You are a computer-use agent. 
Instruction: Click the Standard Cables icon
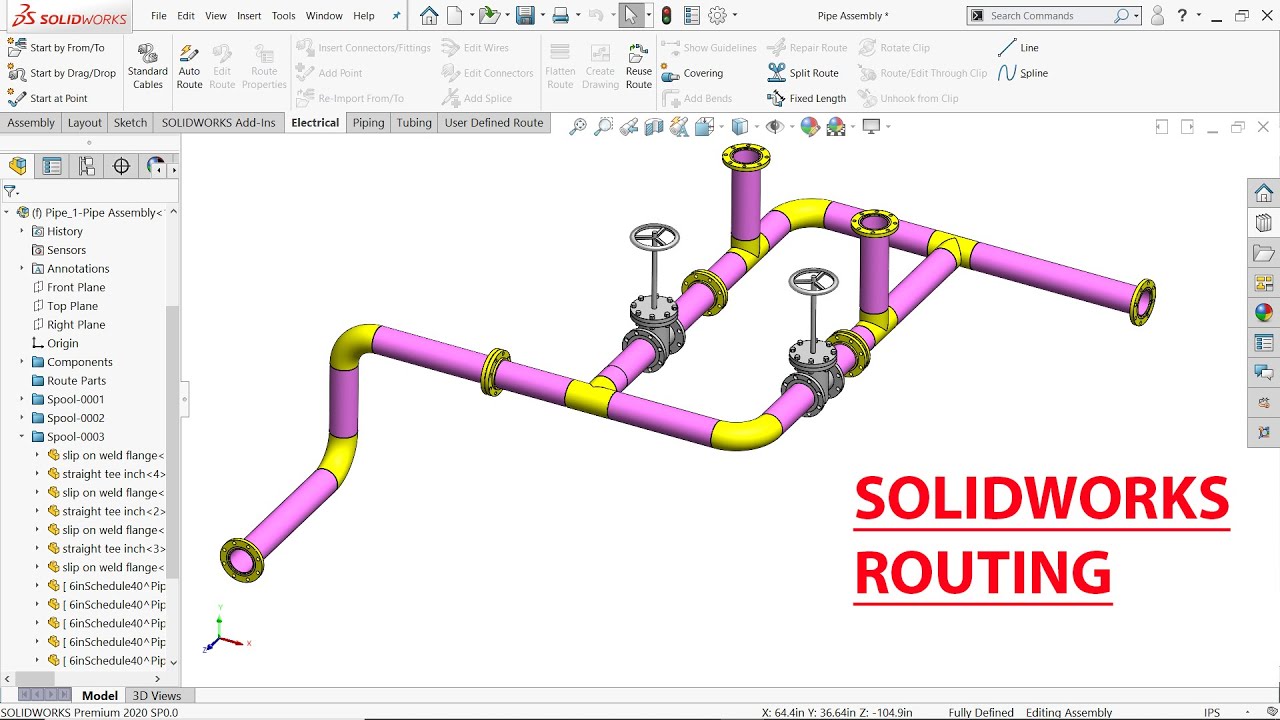pos(148,67)
